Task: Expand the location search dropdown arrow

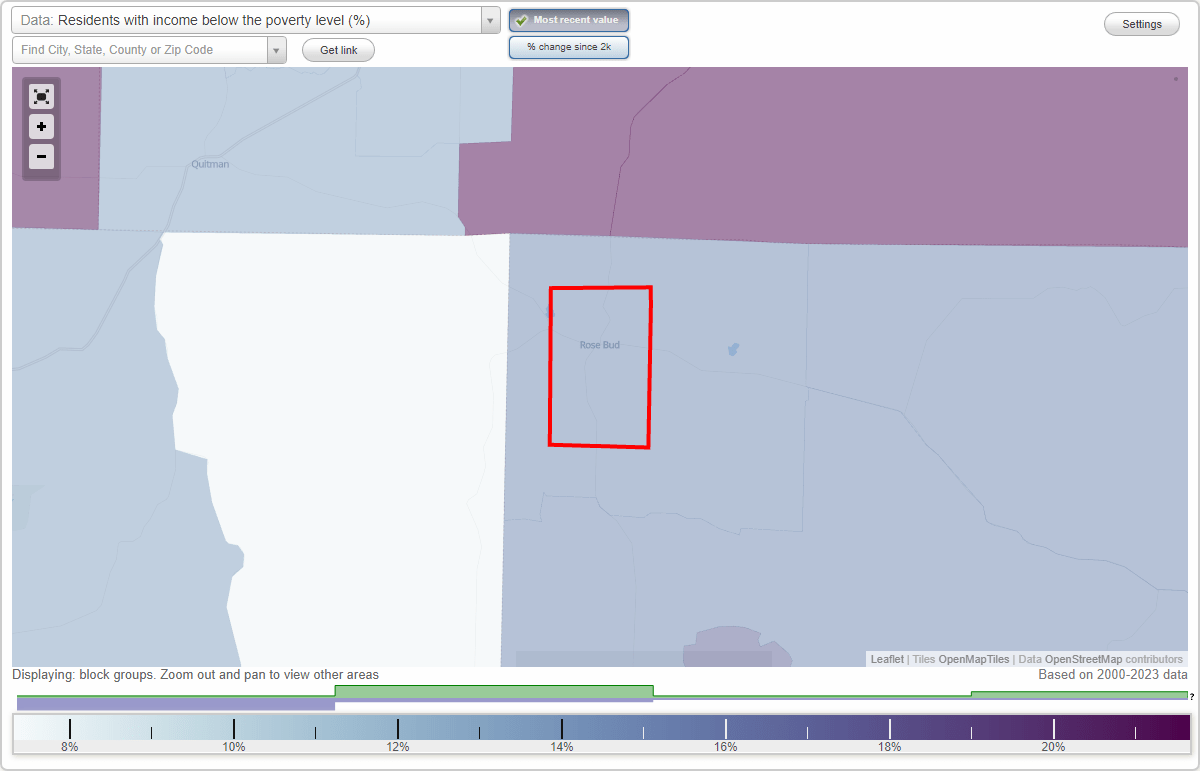Action: click(277, 48)
